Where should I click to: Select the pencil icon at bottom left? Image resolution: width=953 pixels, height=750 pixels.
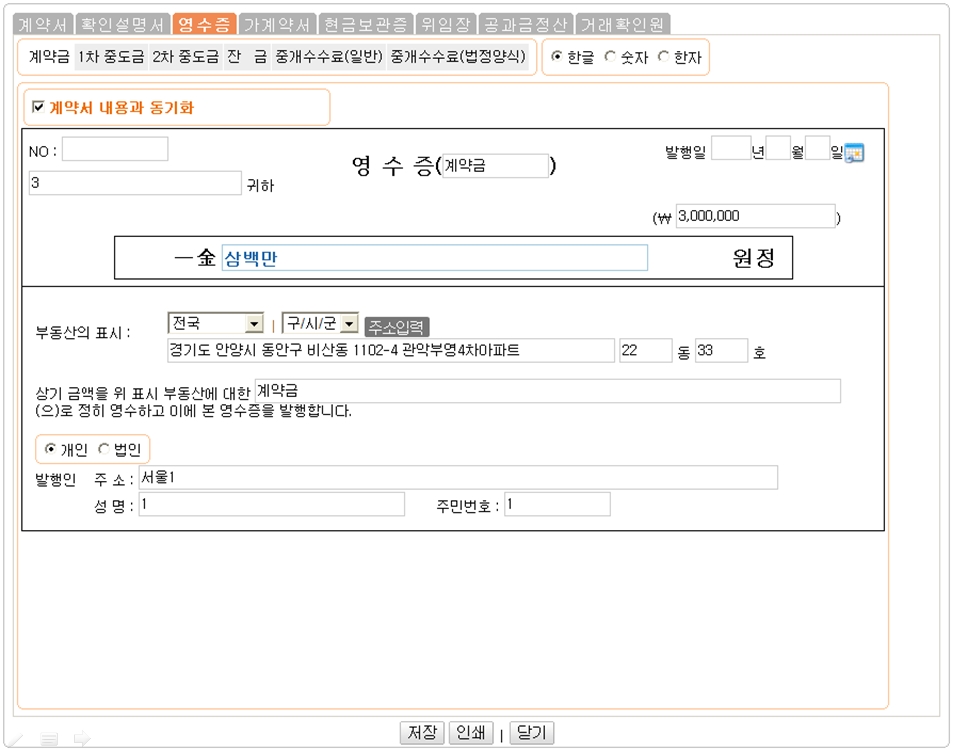tap(13, 738)
